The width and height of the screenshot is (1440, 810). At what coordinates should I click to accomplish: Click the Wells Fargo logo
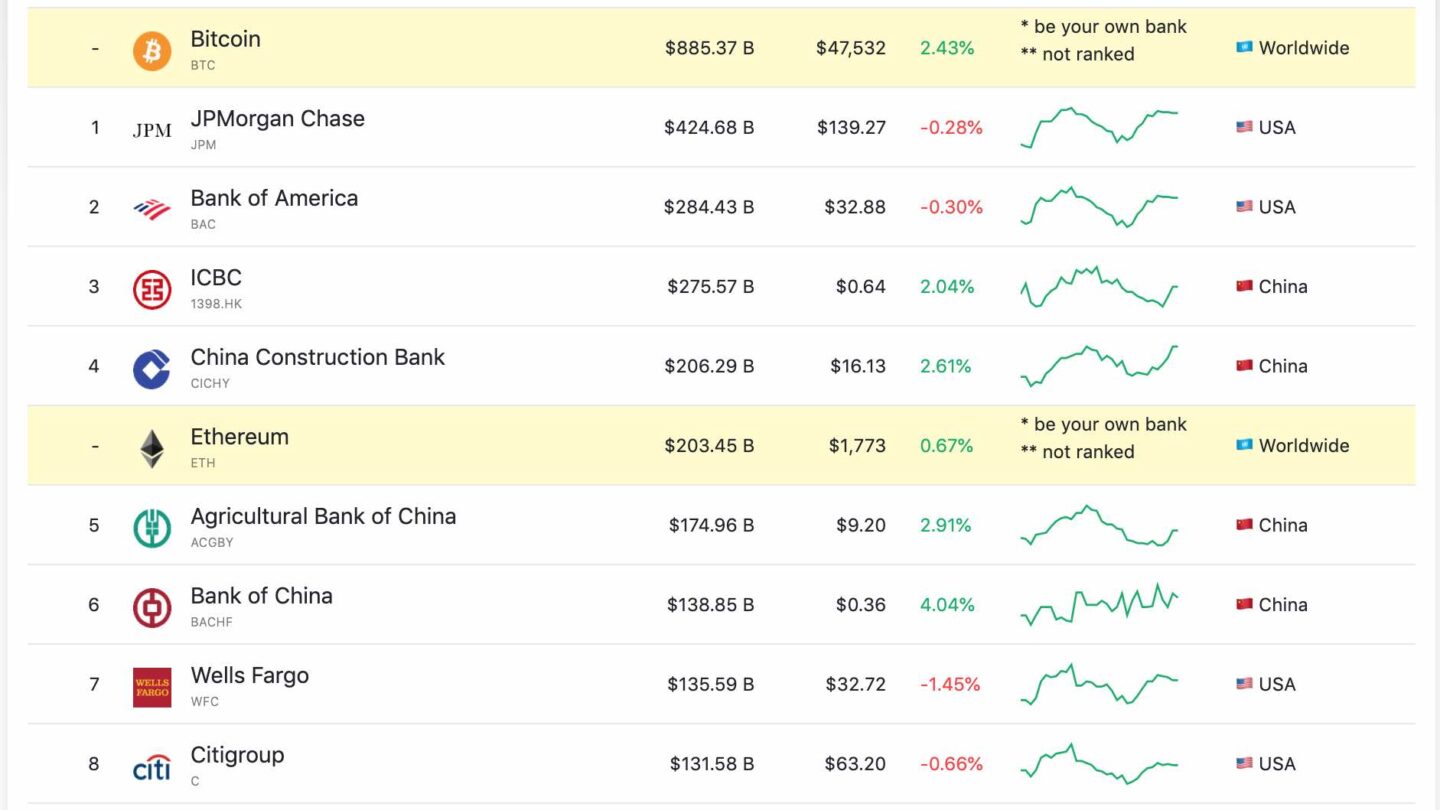[x=152, y=687]
